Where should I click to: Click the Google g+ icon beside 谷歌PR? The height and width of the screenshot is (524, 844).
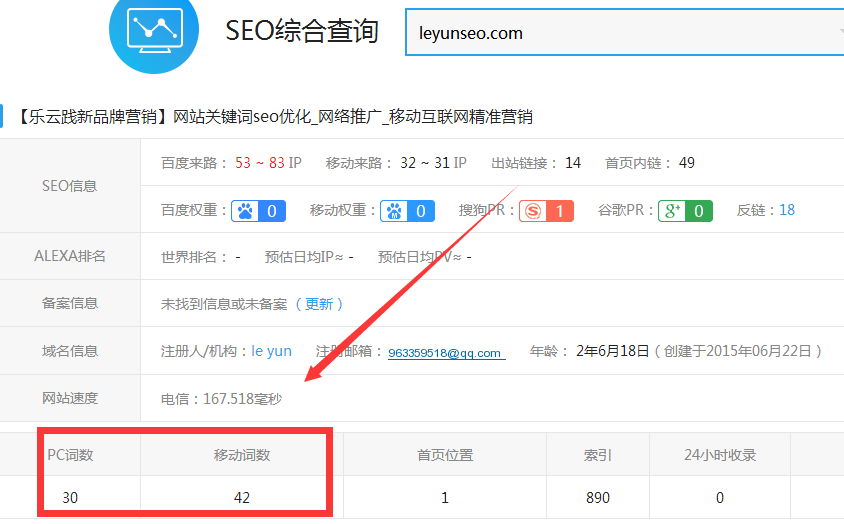(x=672, y=211)
